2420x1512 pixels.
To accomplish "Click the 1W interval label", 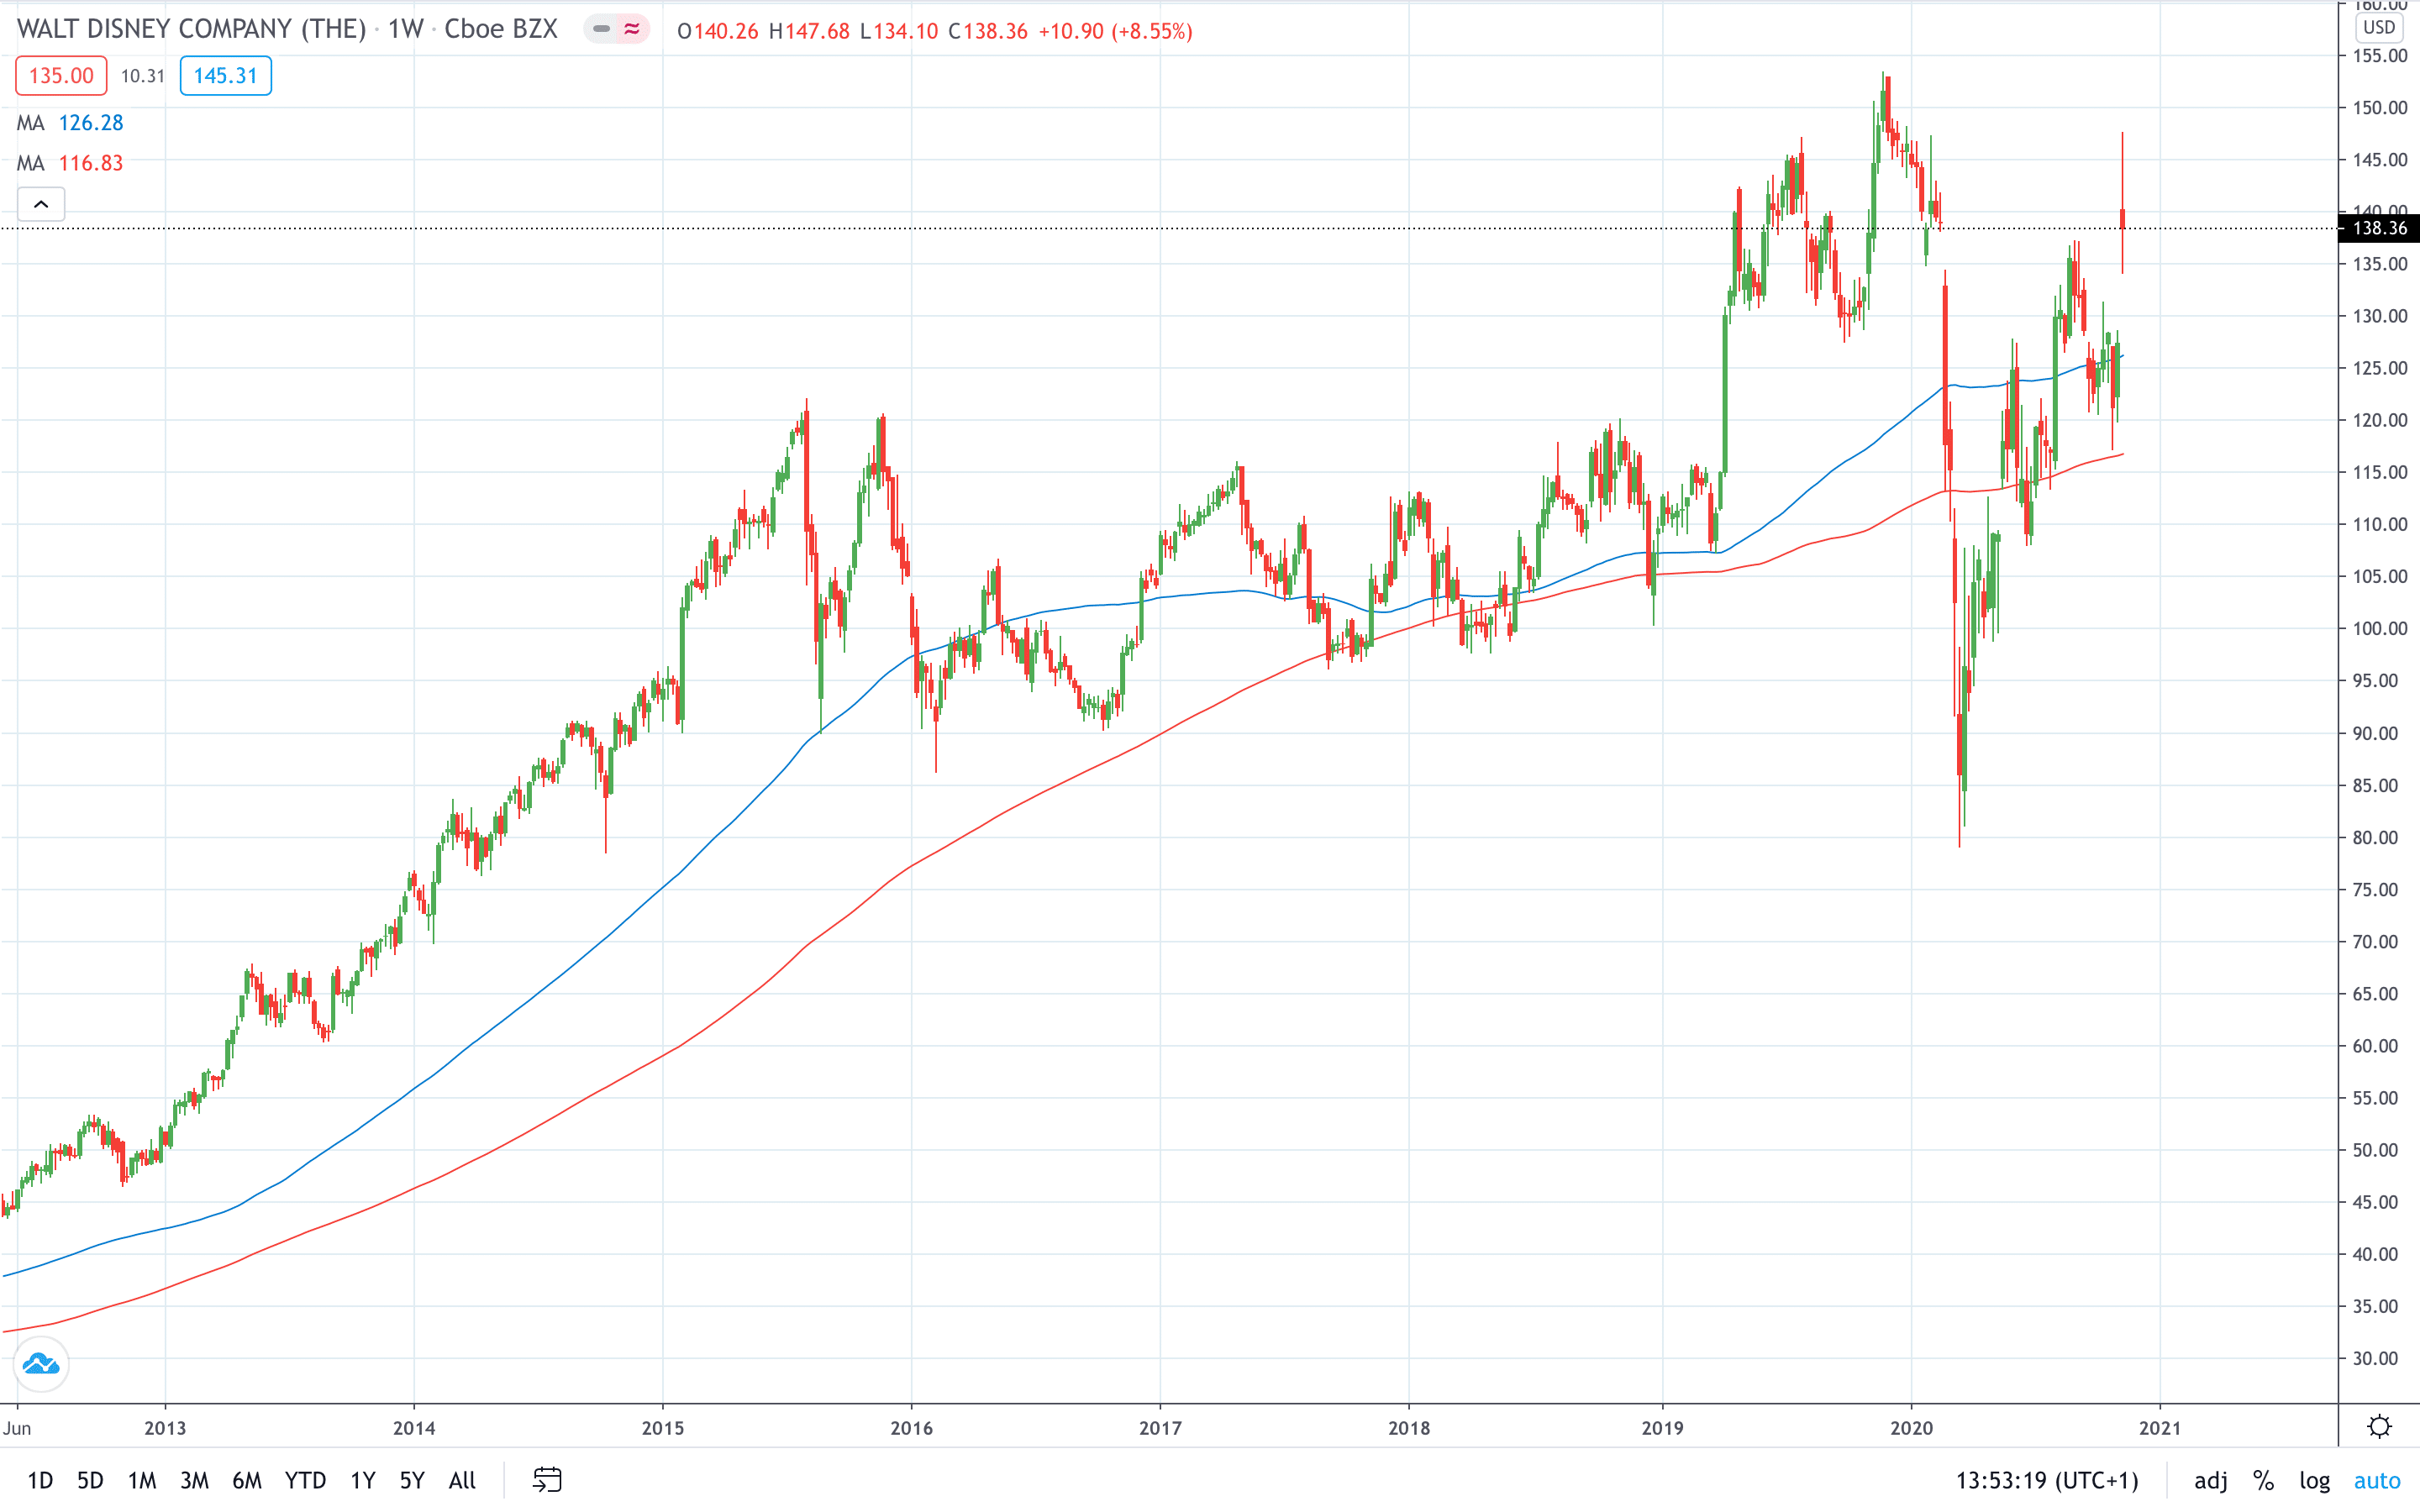I will [406, 29].
